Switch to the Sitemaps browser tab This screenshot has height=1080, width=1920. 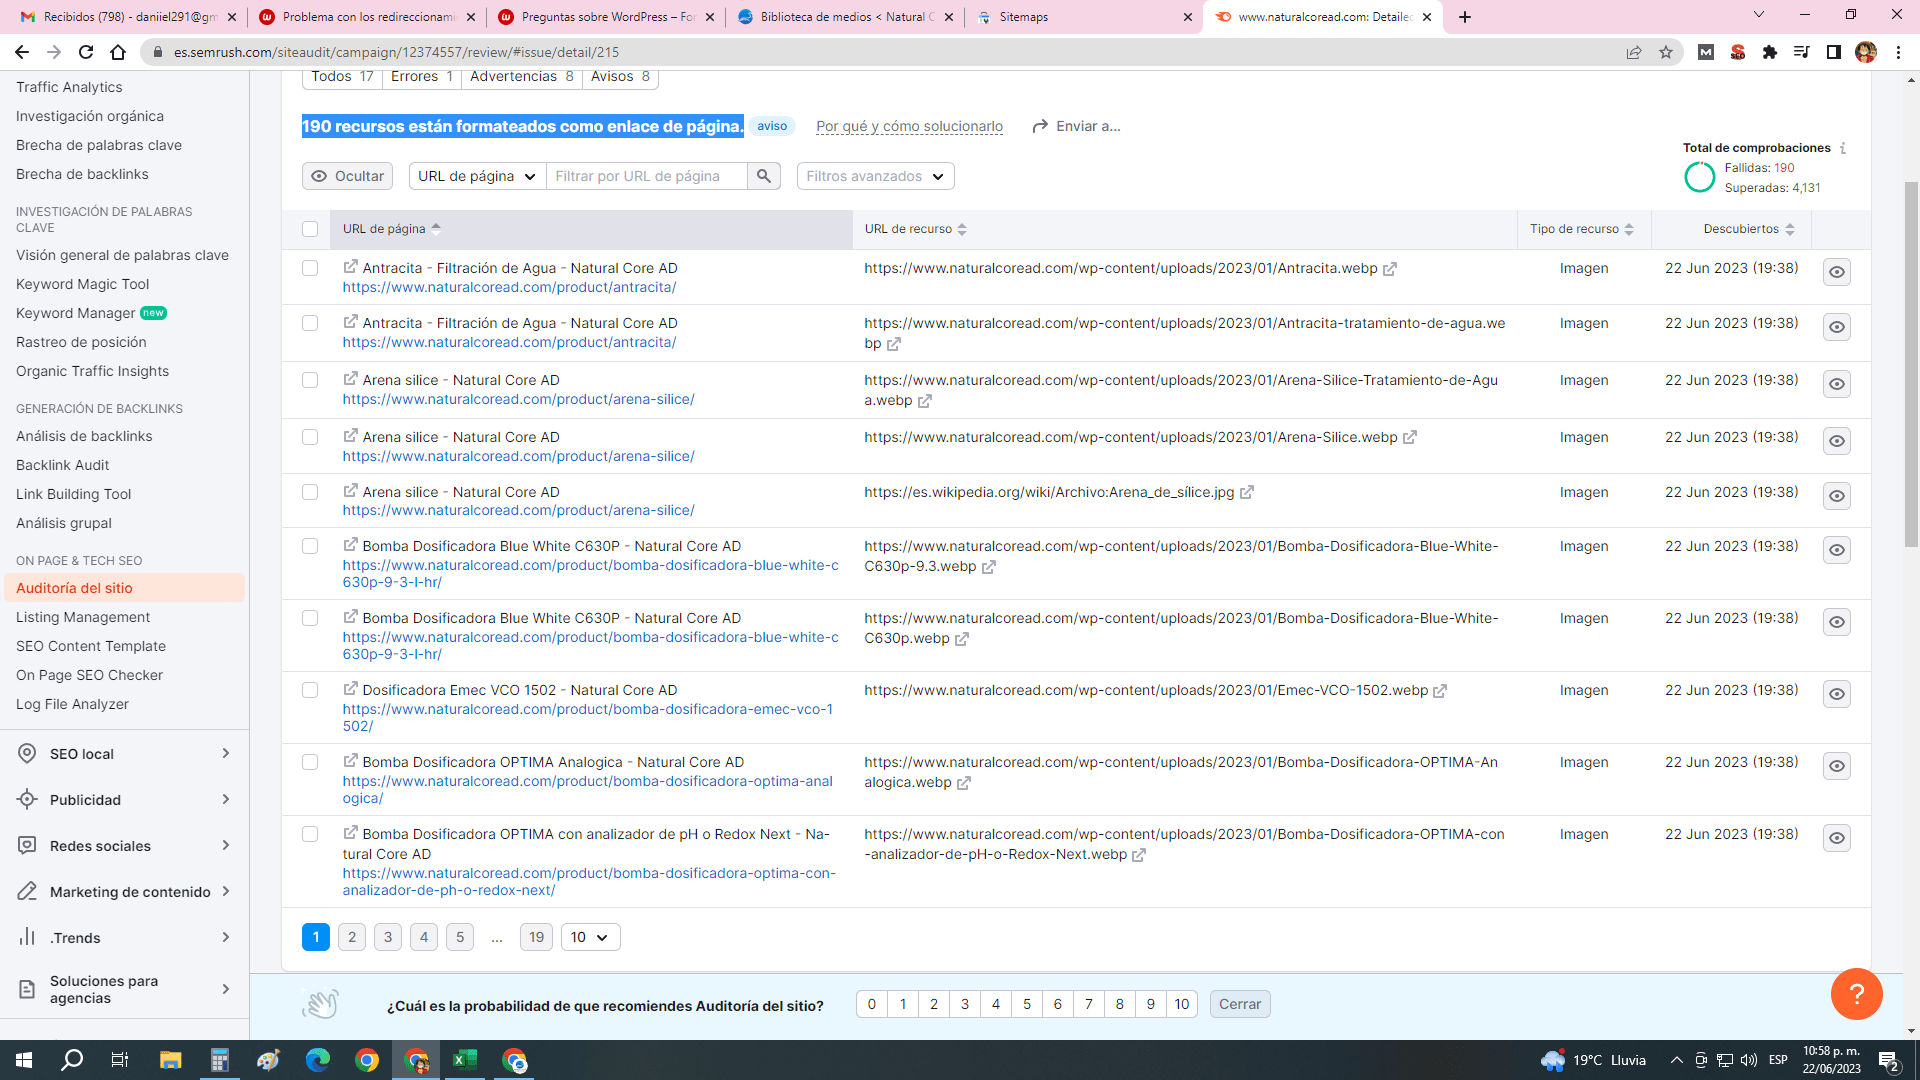pyautogui.click(x=1084, y=17)
